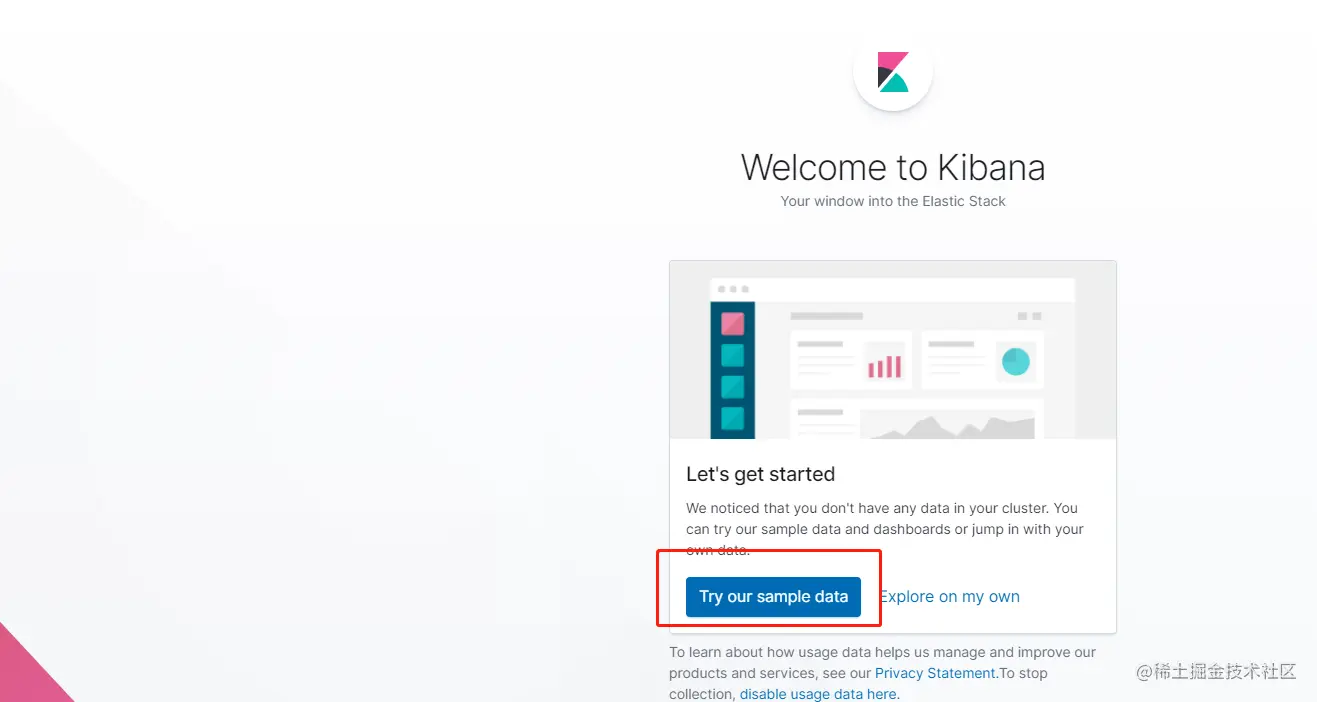Click the two gray squares in illustration header
Screen dimensions: 1317x702
pyautogui.click(x=1029, y=316)
